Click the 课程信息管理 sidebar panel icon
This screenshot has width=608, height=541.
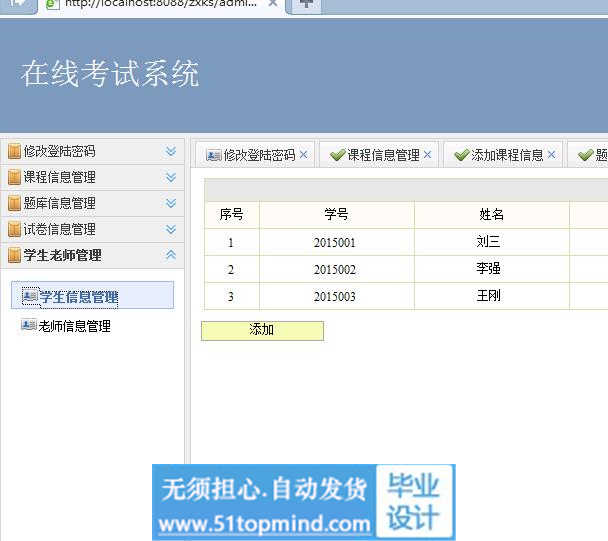tap(14, 178)
